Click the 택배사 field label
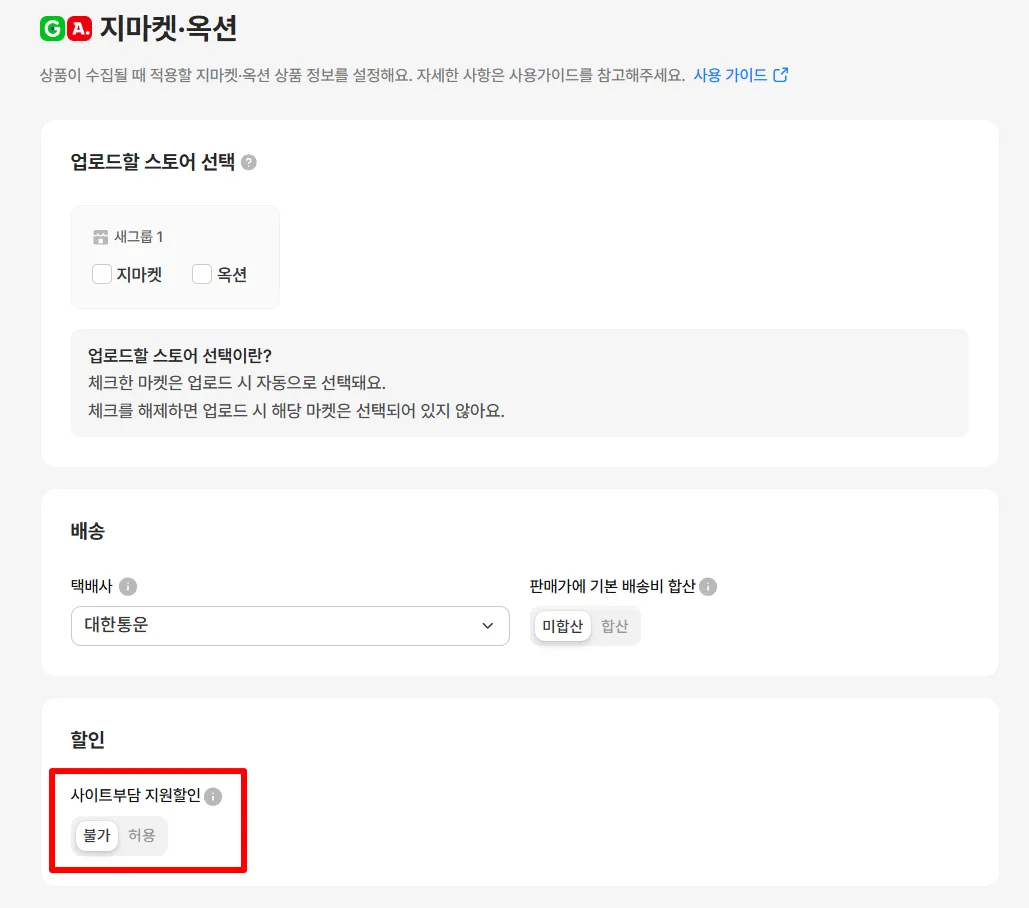This screenshot has width=1029, height=908. (x=92, y=586)
